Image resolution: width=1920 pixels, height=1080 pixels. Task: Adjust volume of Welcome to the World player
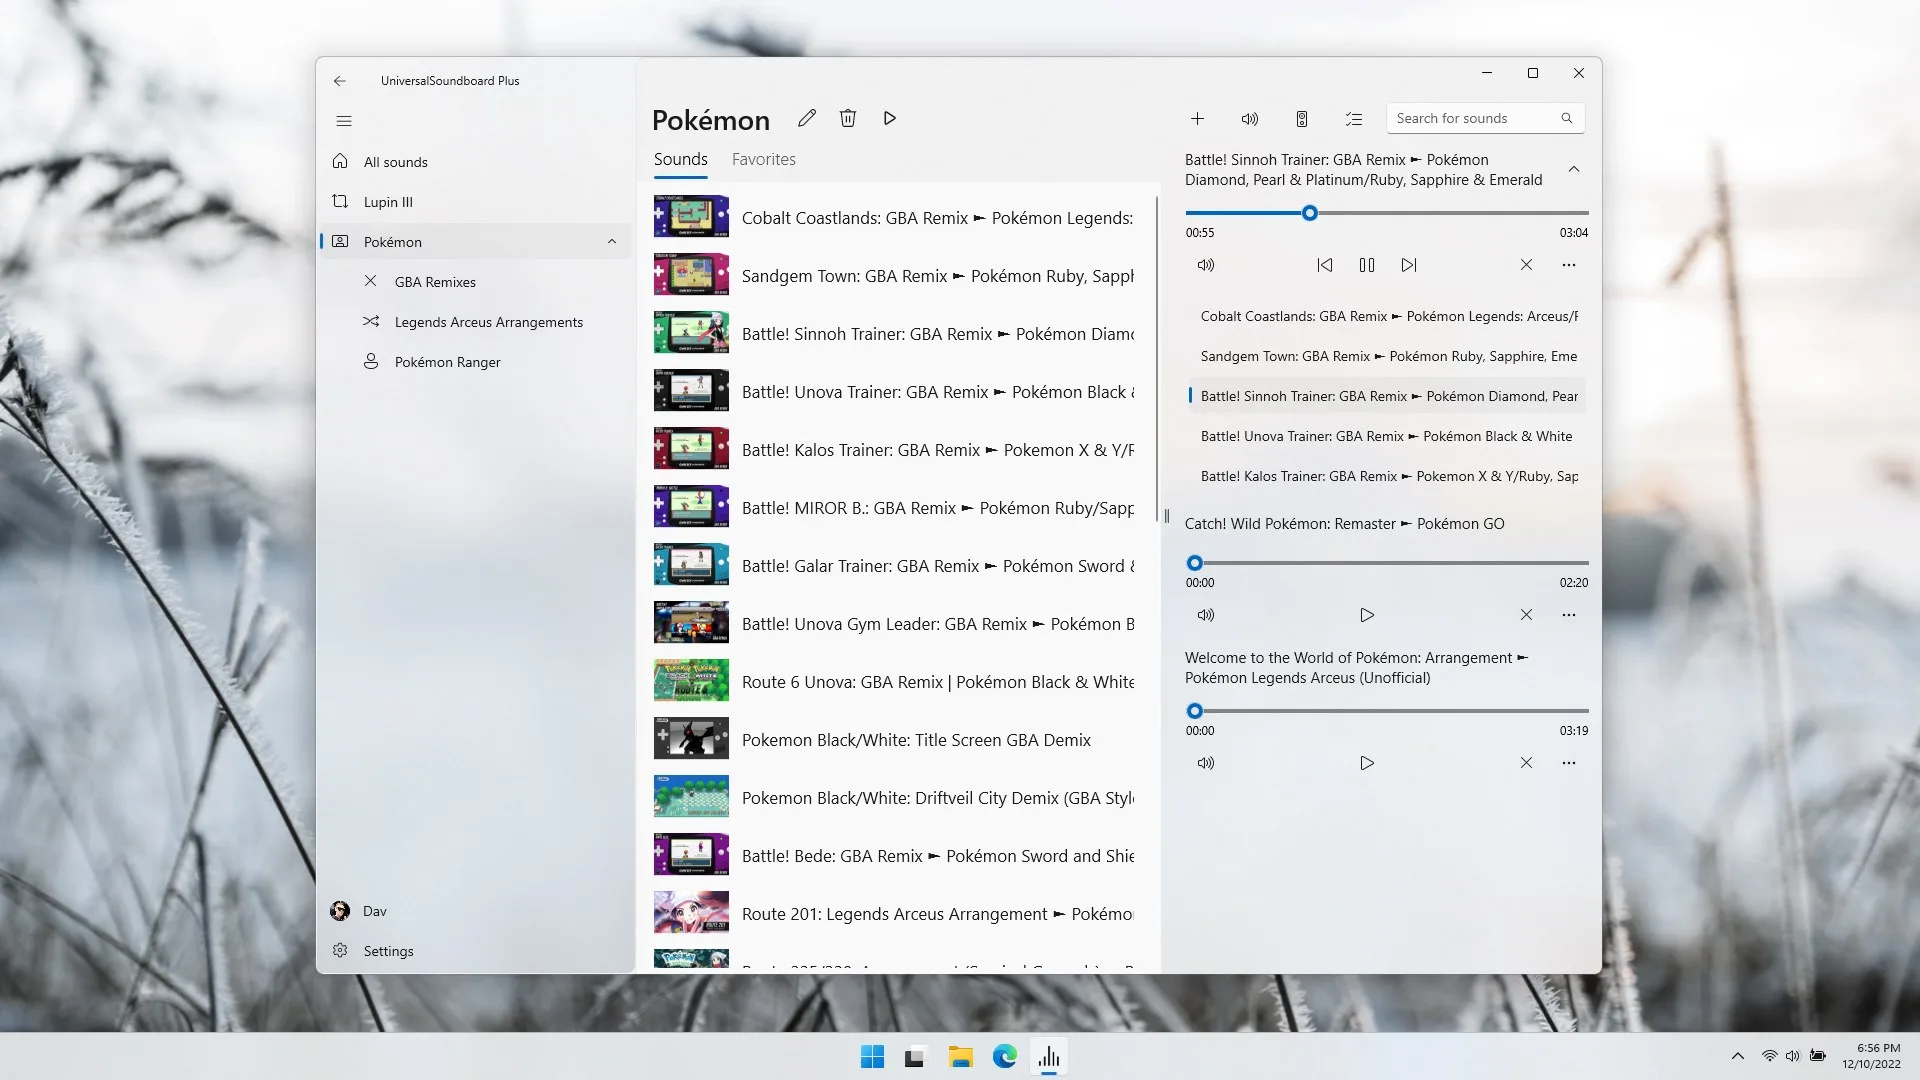click(1206, 763)
